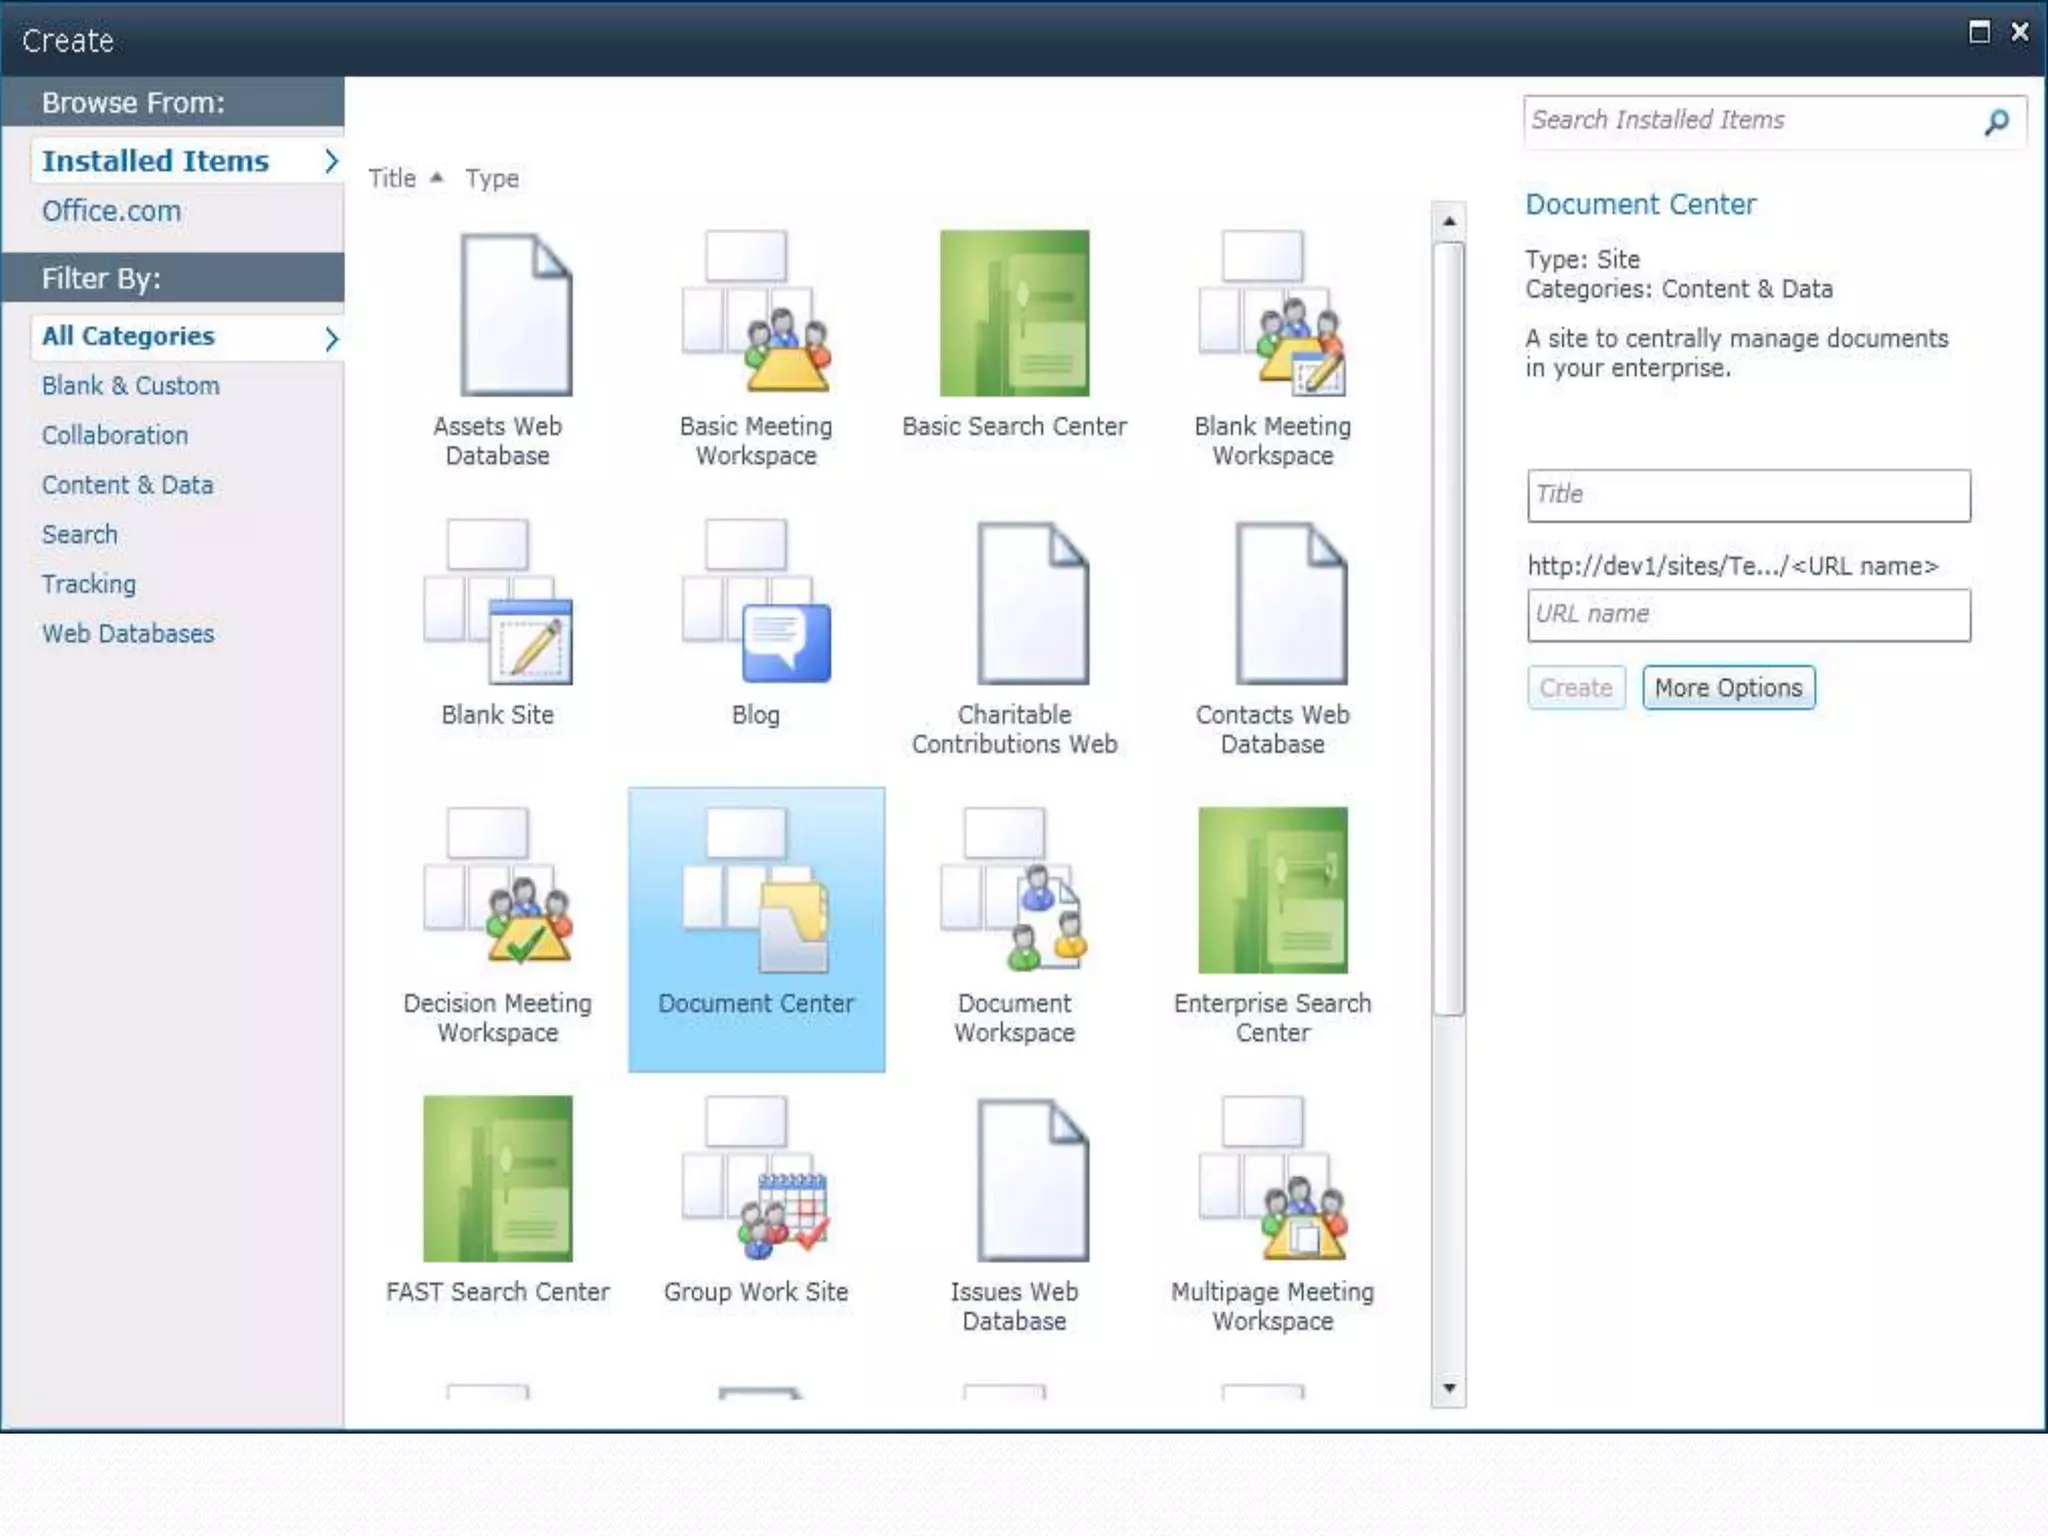Select the Assets Web Database template
Image resolution: width=2048 pixels, height=1536 pixels.
[x=497, y=313]
